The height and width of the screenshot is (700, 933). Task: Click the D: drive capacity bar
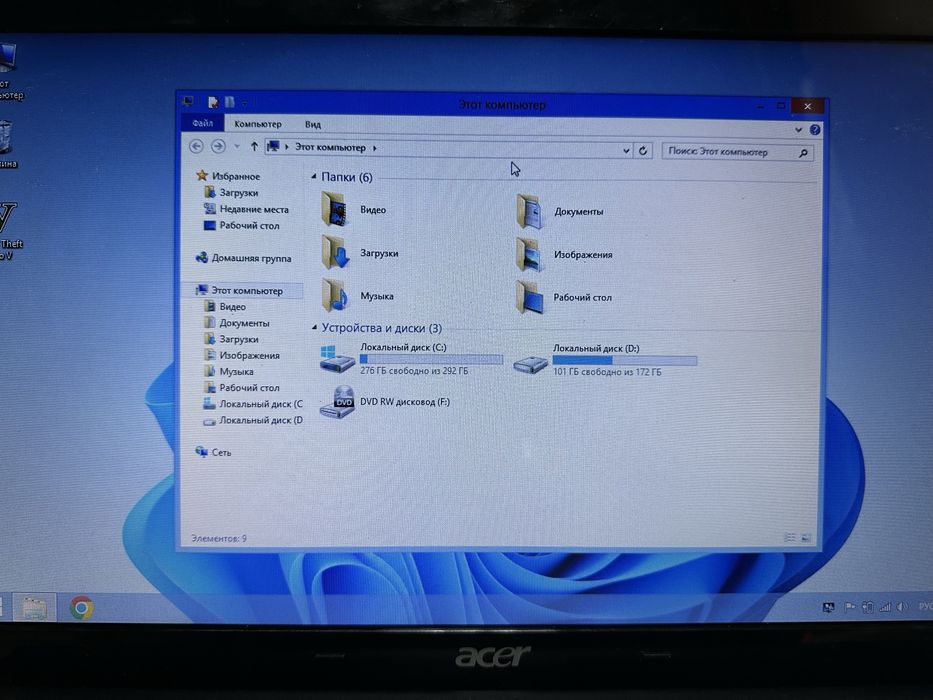click(625, 360)
